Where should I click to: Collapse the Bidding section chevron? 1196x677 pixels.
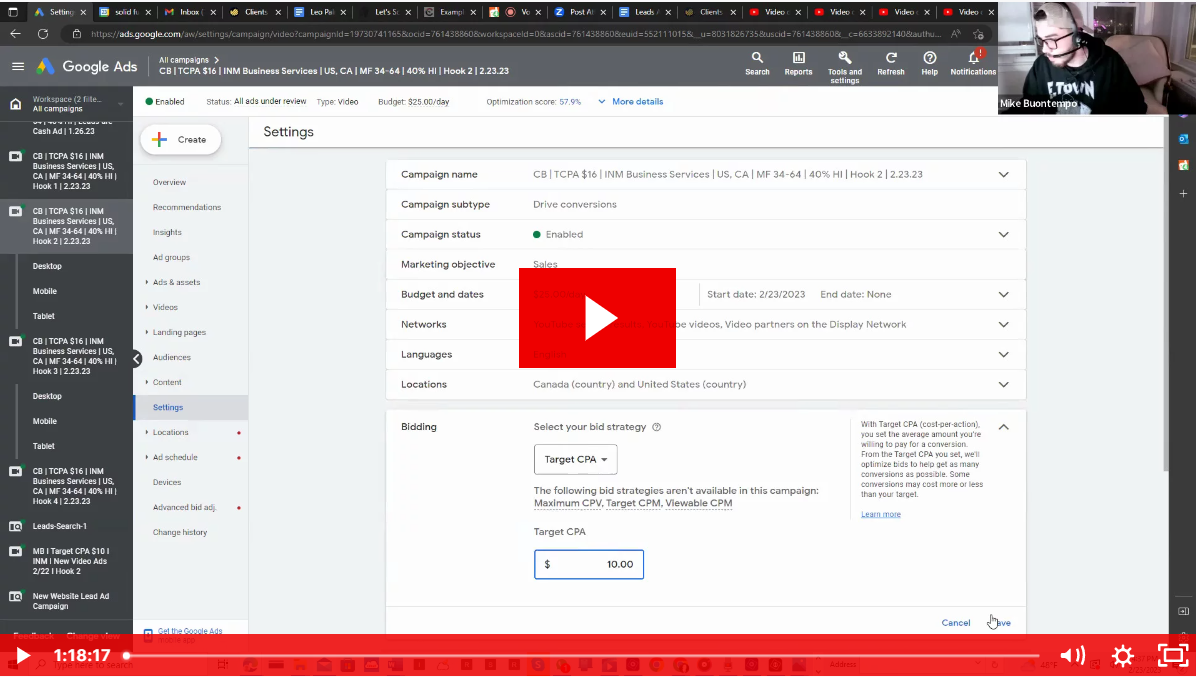pyautogui.click(x=1003, y=427)
